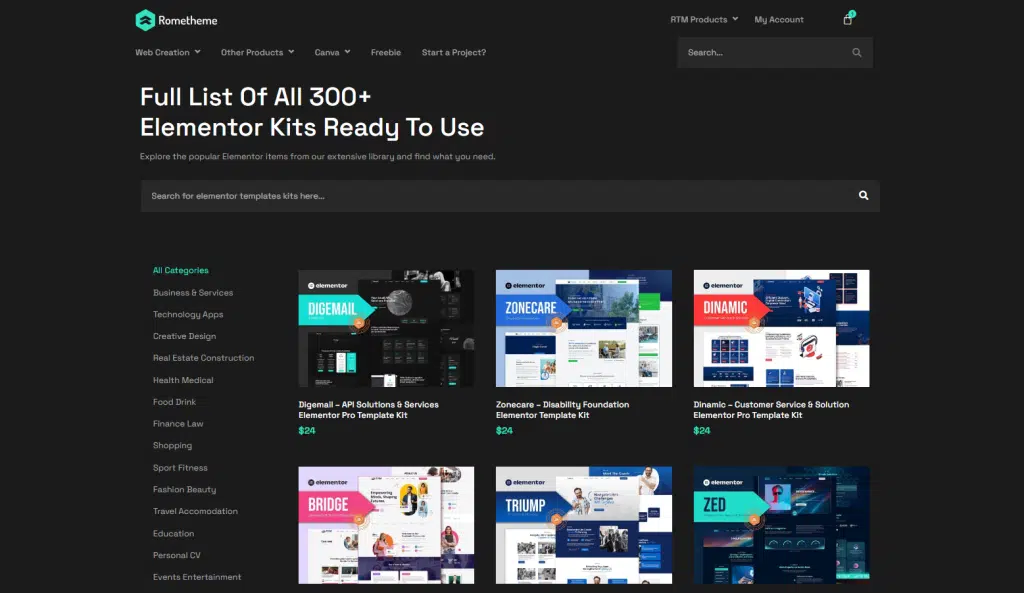1024x593 pixels.
Task: Filter by Personal CV category
Action: click(176, 555)
